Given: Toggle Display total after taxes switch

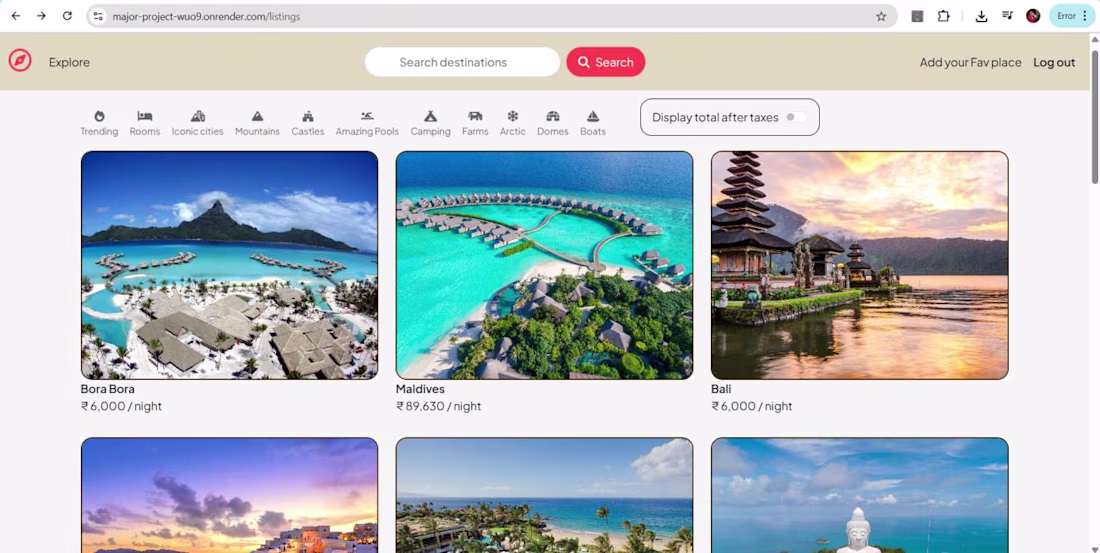Looking at the screenshot, I should 796,117.
